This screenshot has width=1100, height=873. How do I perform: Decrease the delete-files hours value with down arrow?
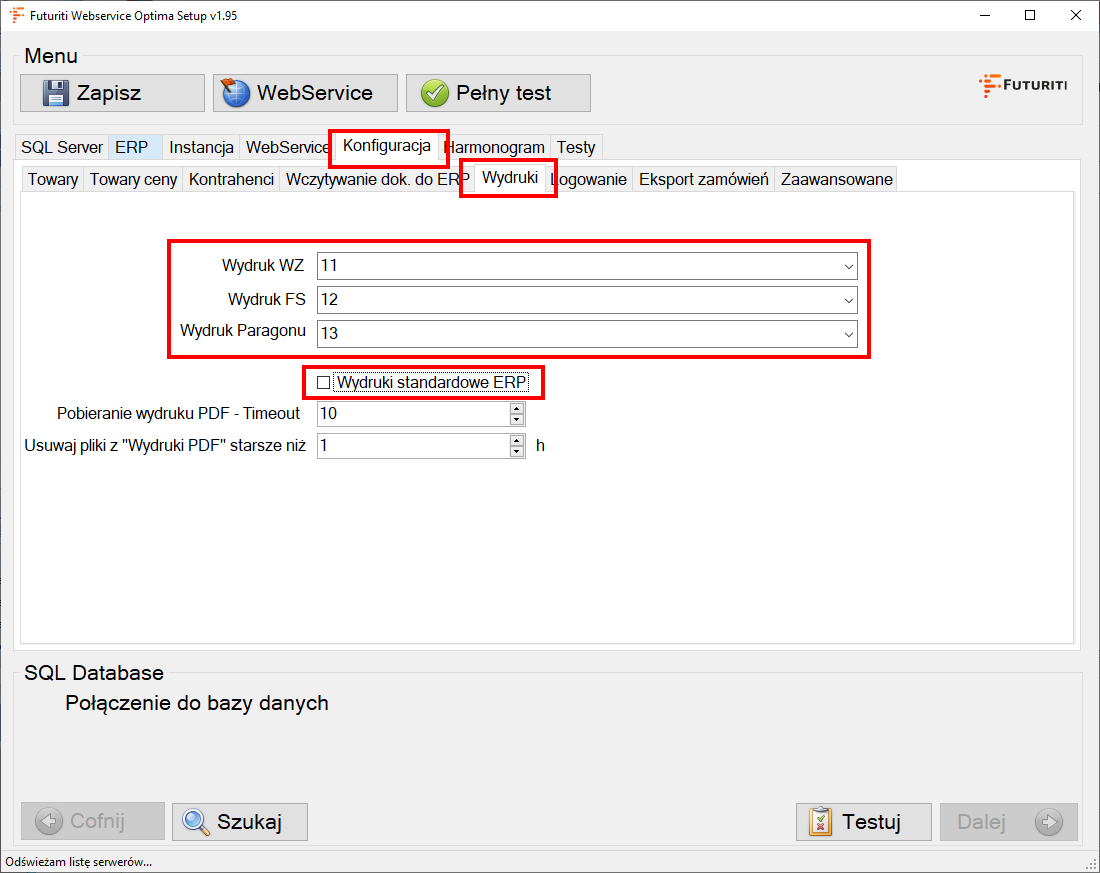517,452
